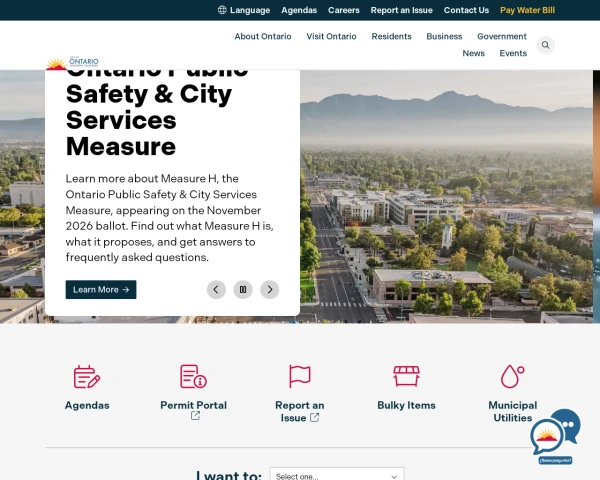Open Agendas in the top utility bar
Image resolution: width=600 pixels, height=480 pixels.
(299, 10)
